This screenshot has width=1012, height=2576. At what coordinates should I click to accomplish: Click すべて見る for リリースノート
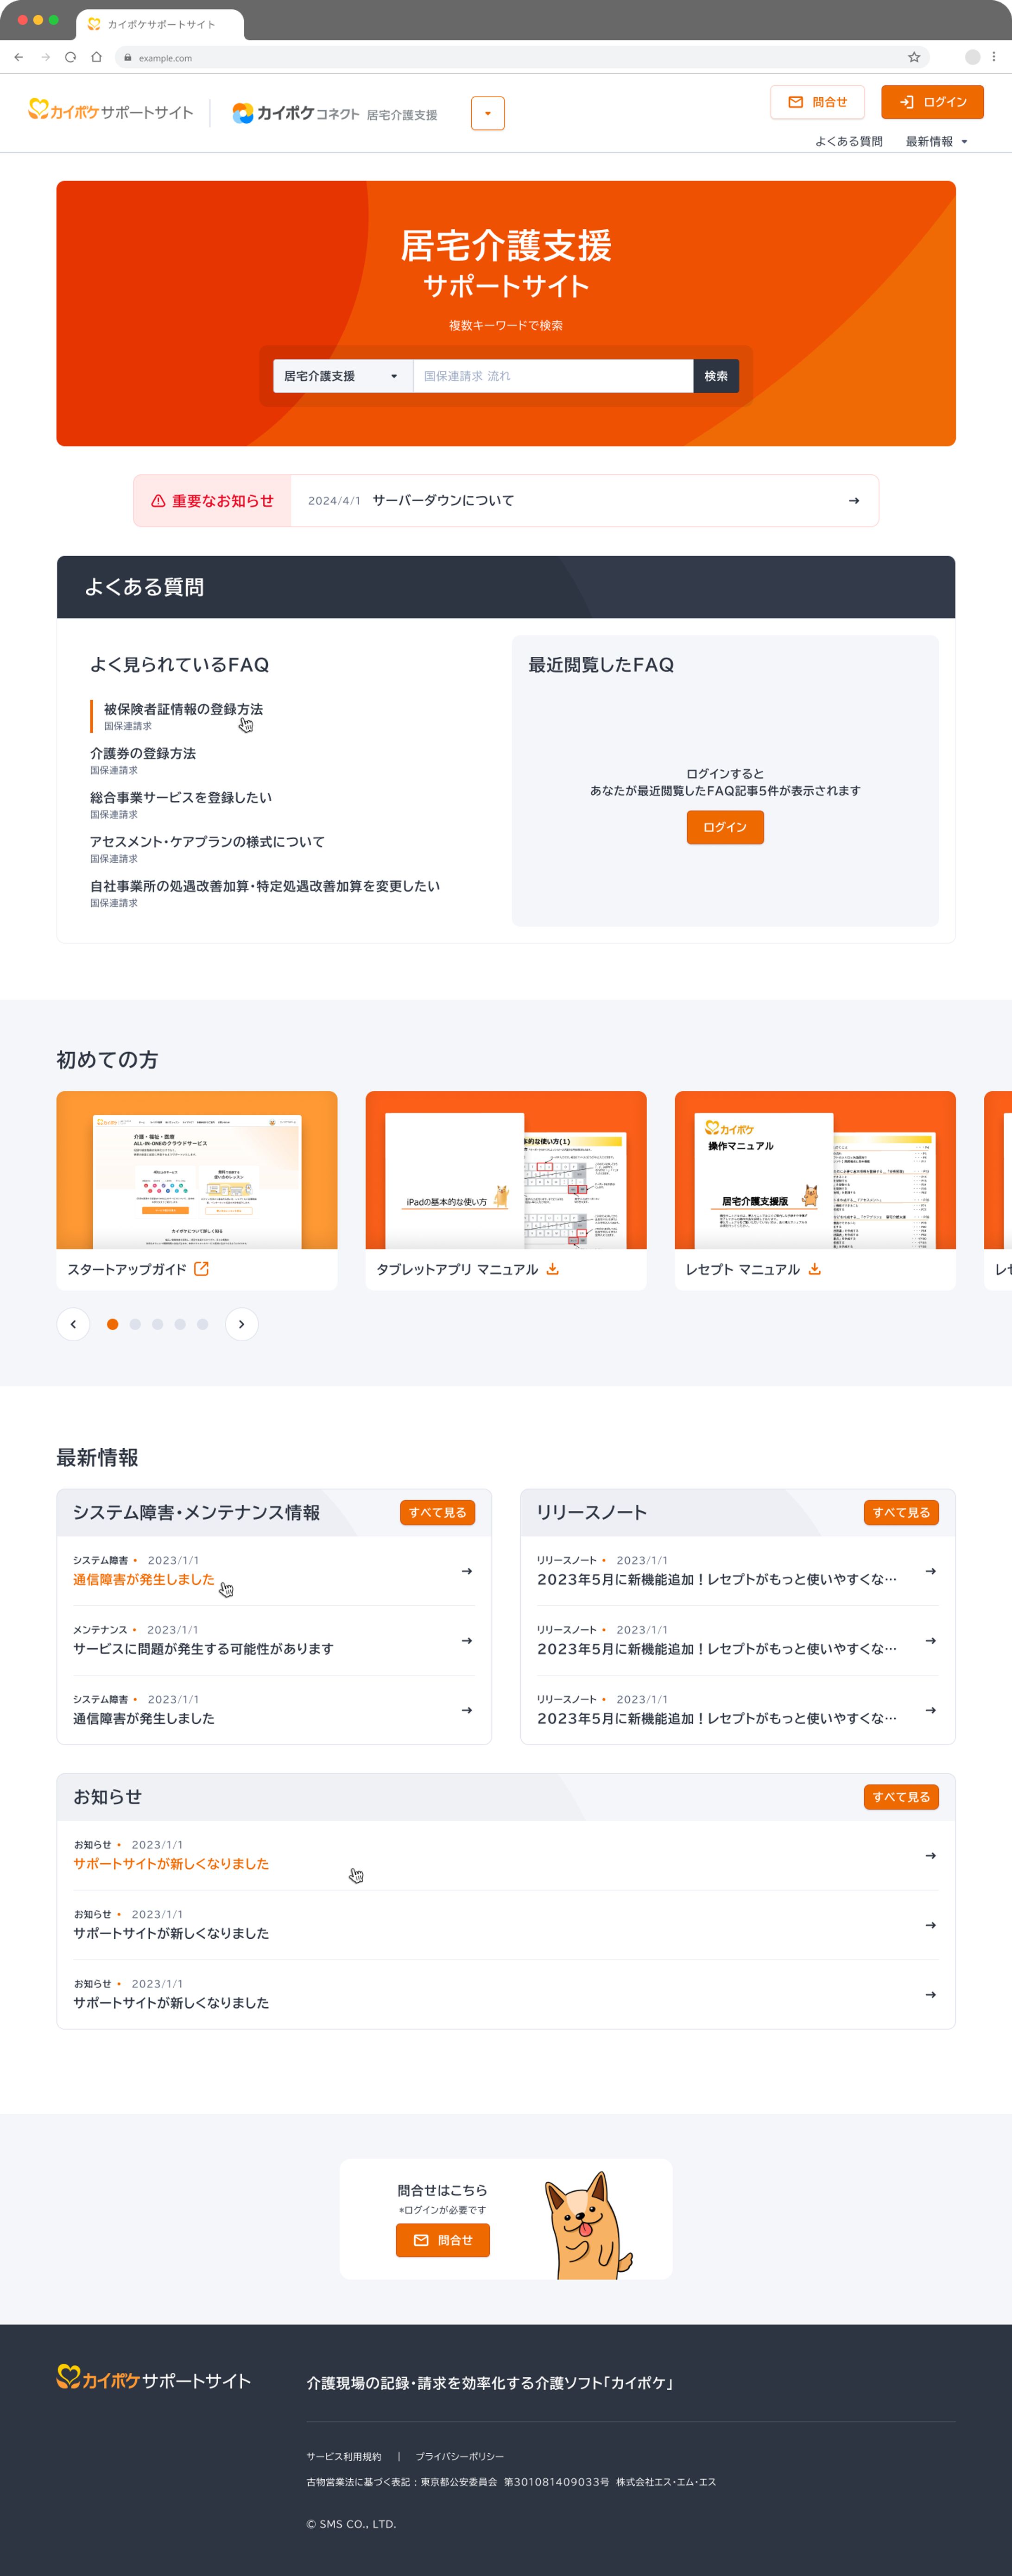coord(901,1512)
